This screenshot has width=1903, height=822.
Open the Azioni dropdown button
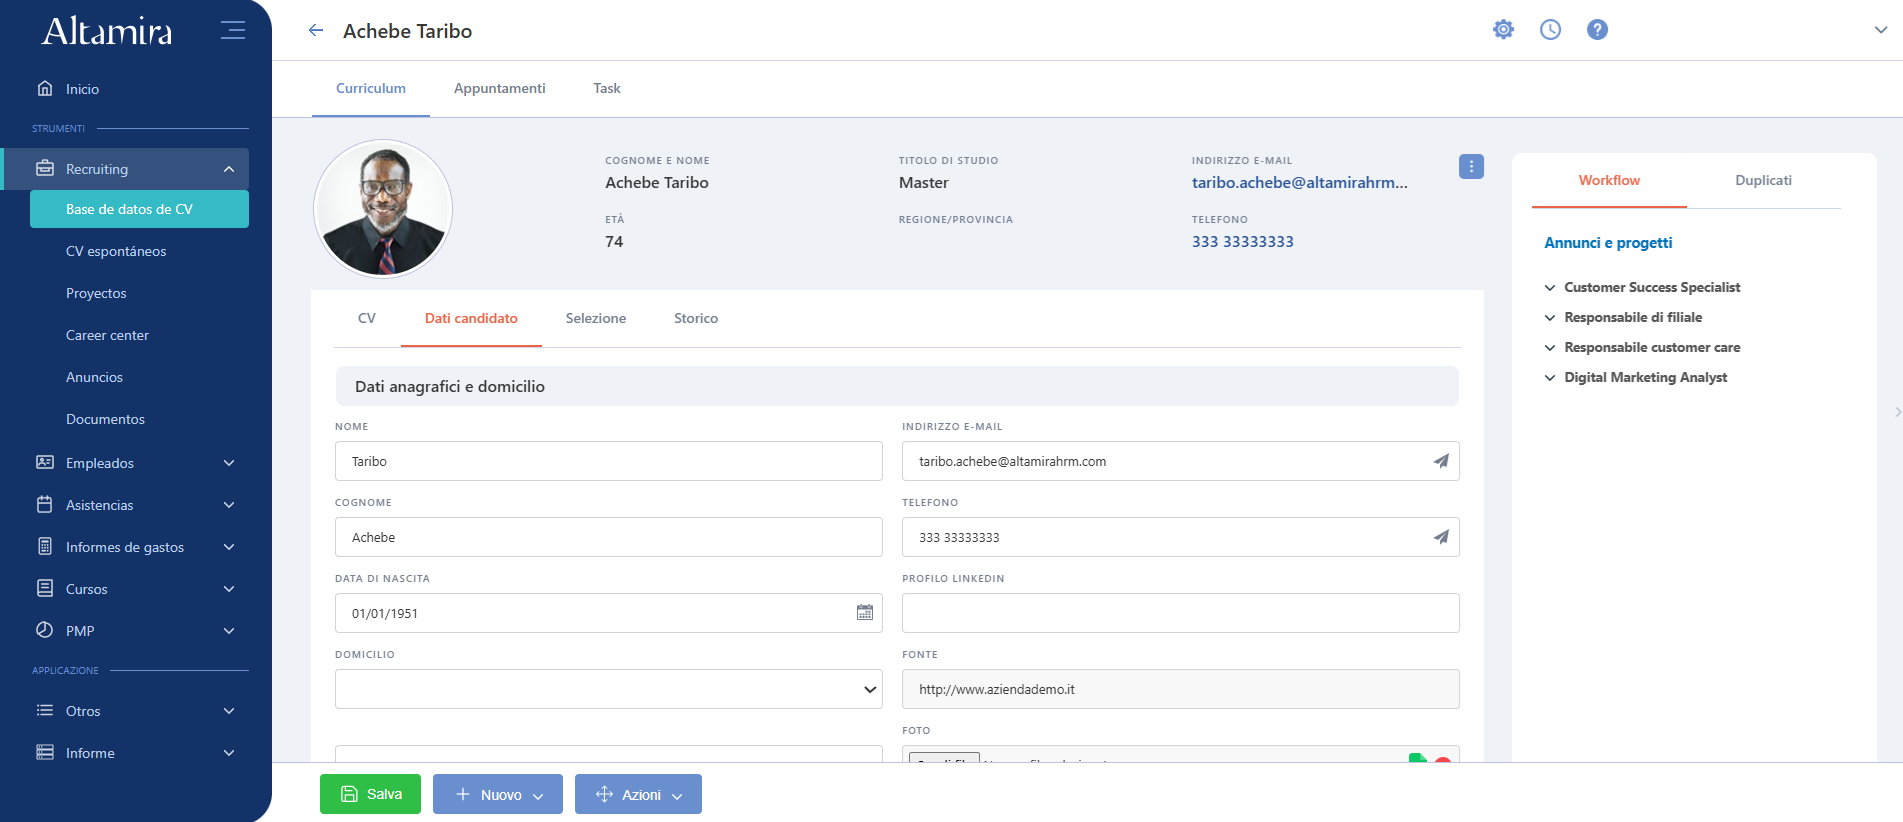pos(638,794)
